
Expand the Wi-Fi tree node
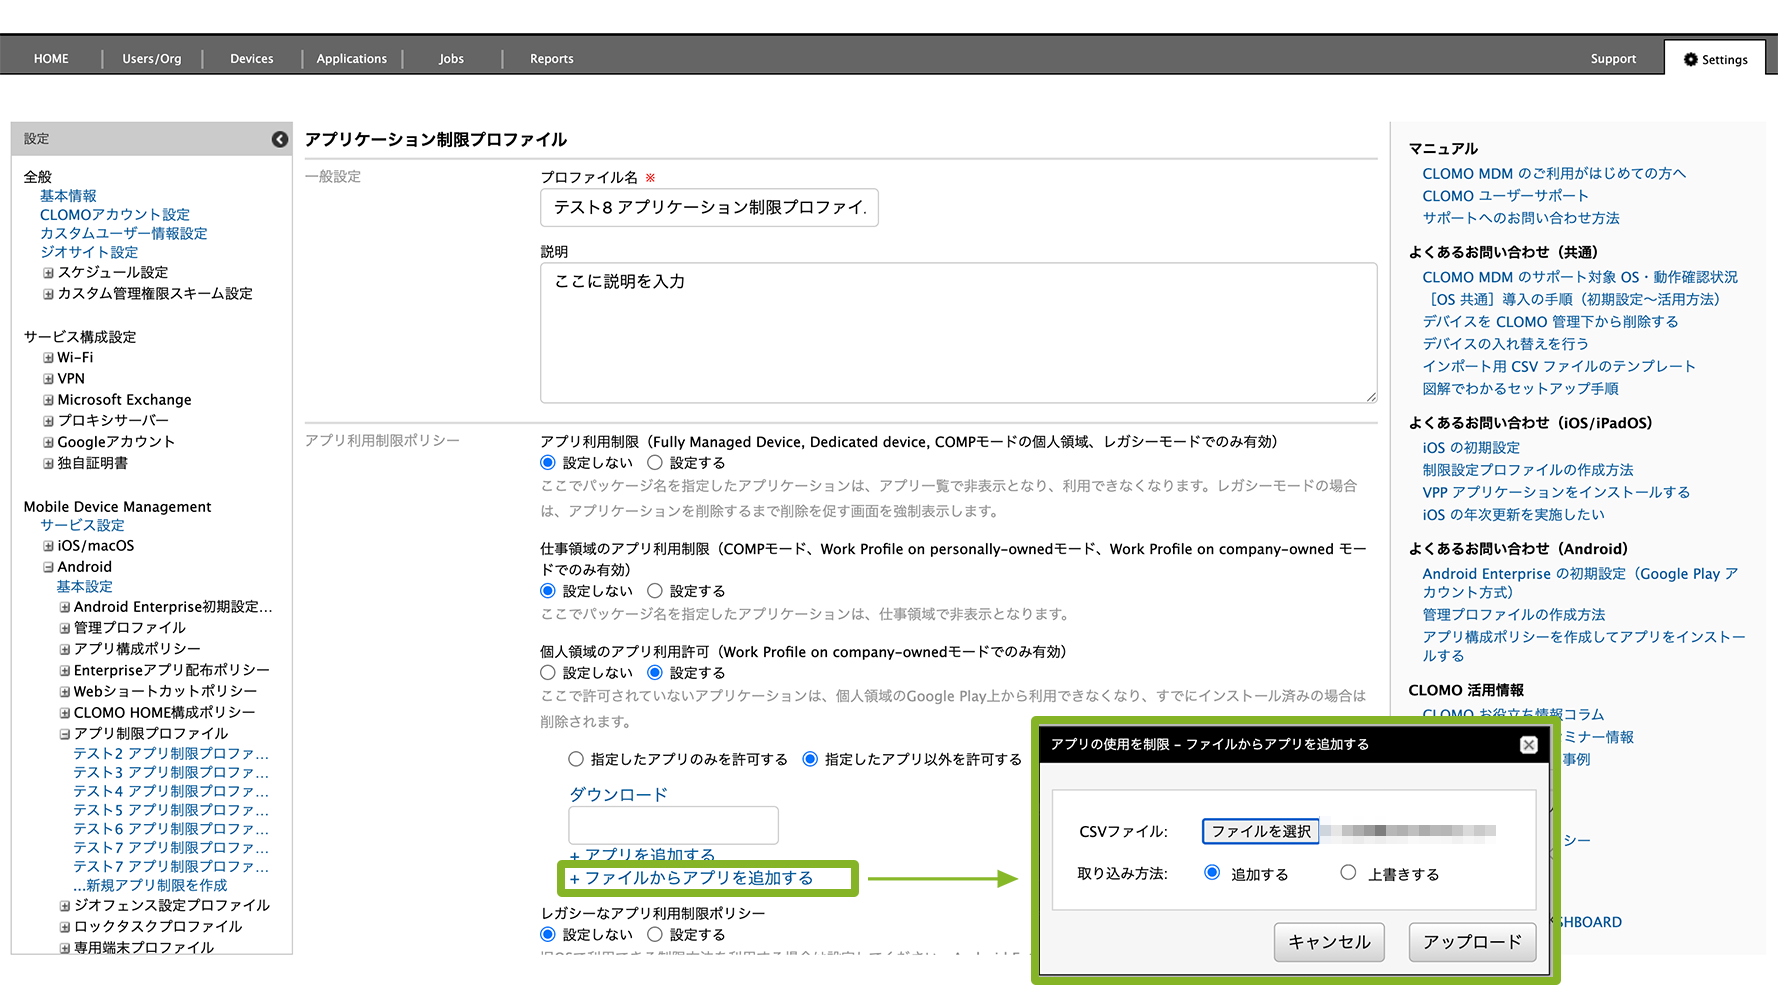coord(48,358)
